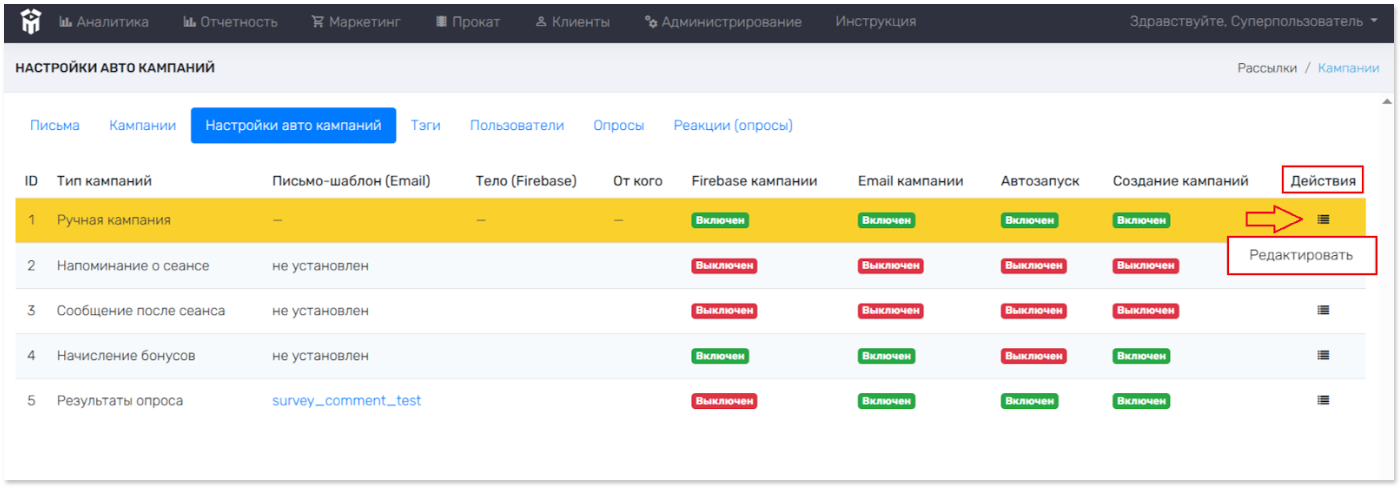Viewport: 1400px width, 488px height.
Task: Choose Редактировать from the actions popup
Action: point(1300,255)
